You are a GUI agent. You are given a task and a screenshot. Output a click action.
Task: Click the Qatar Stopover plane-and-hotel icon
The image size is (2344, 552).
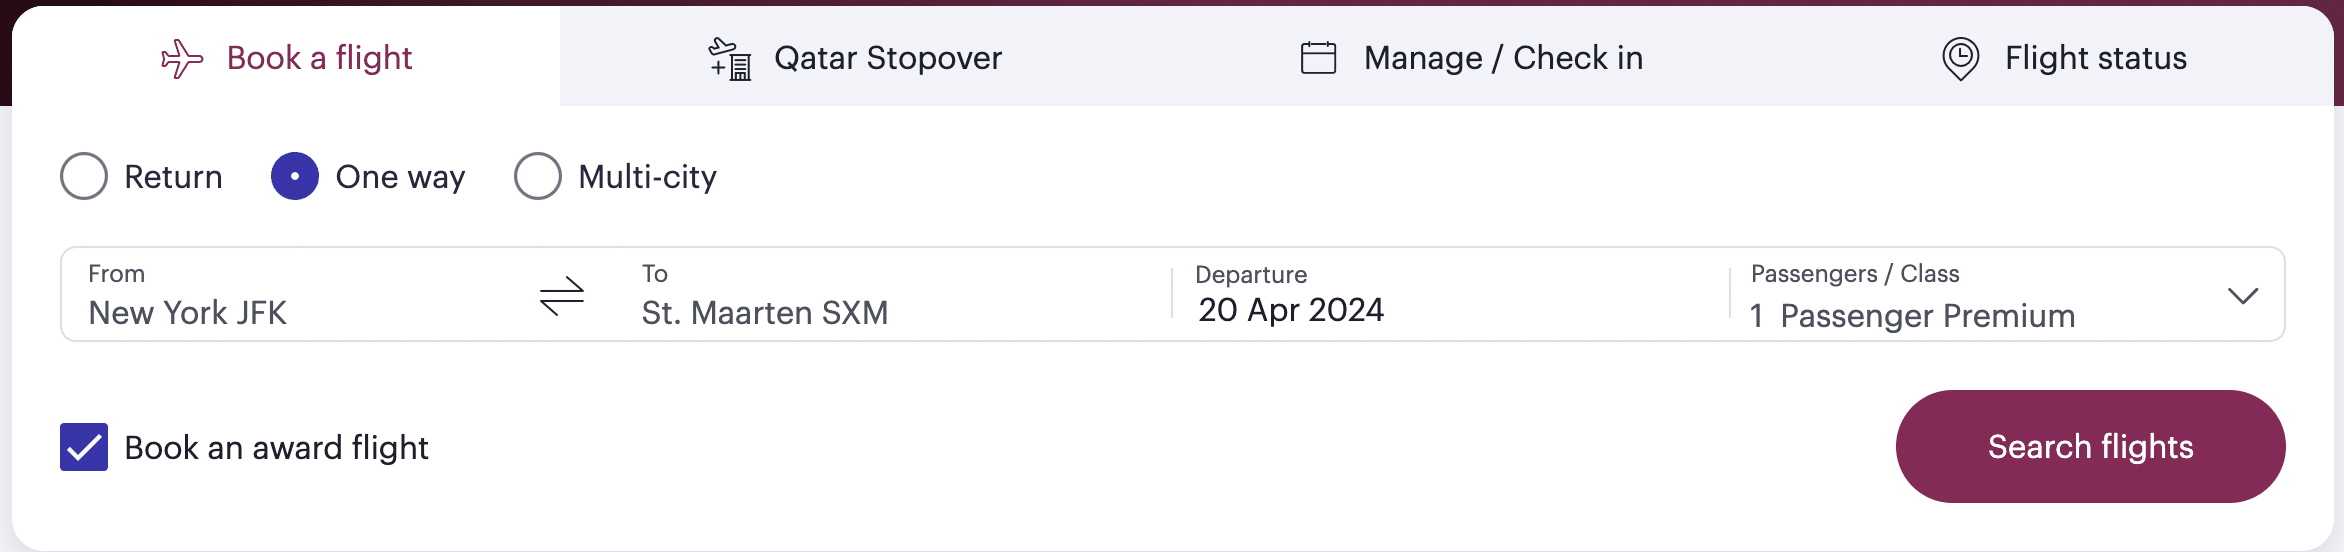(730, 59)
